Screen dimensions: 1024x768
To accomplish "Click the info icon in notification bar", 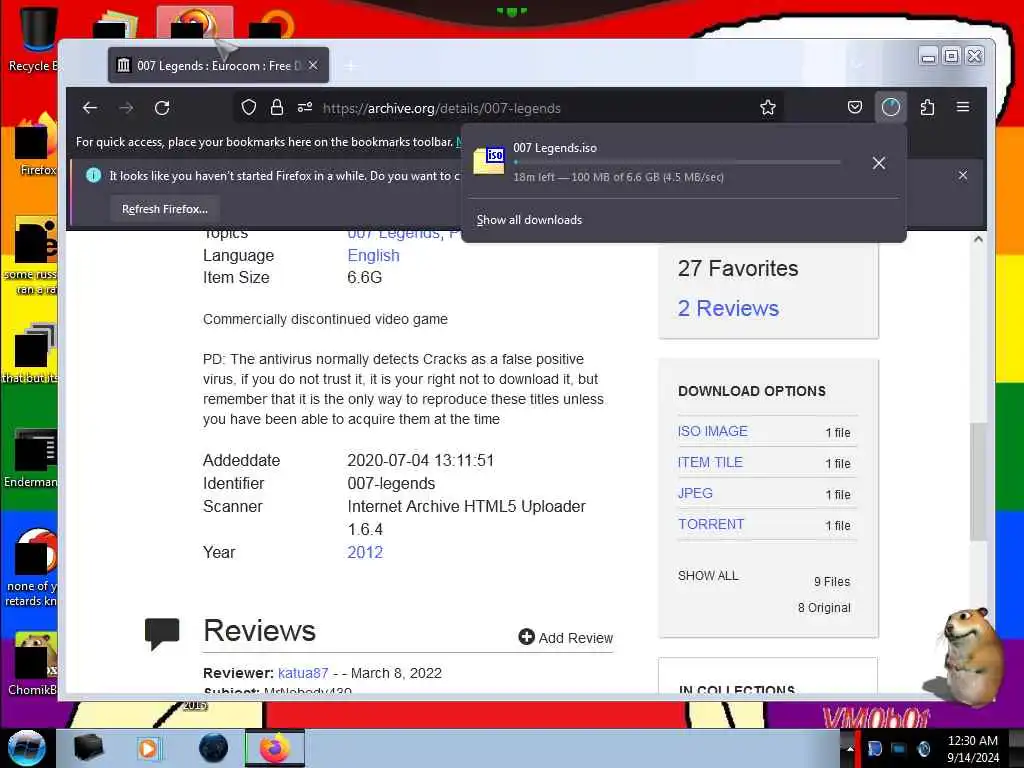I will point(93,175).
